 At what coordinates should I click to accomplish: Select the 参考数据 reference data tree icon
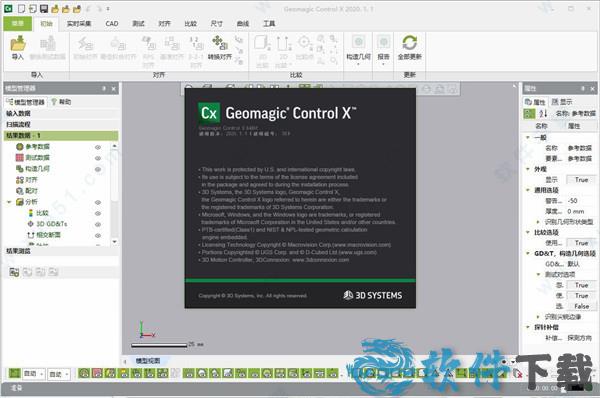[20, 147]
